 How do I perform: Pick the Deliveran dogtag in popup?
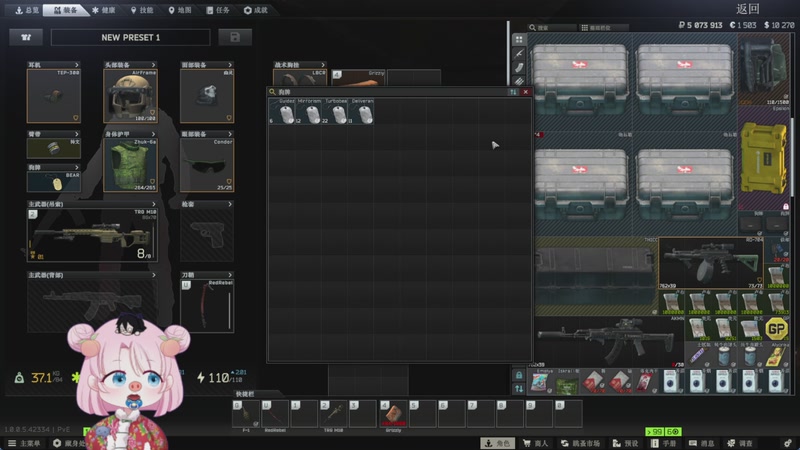point(361,111)
